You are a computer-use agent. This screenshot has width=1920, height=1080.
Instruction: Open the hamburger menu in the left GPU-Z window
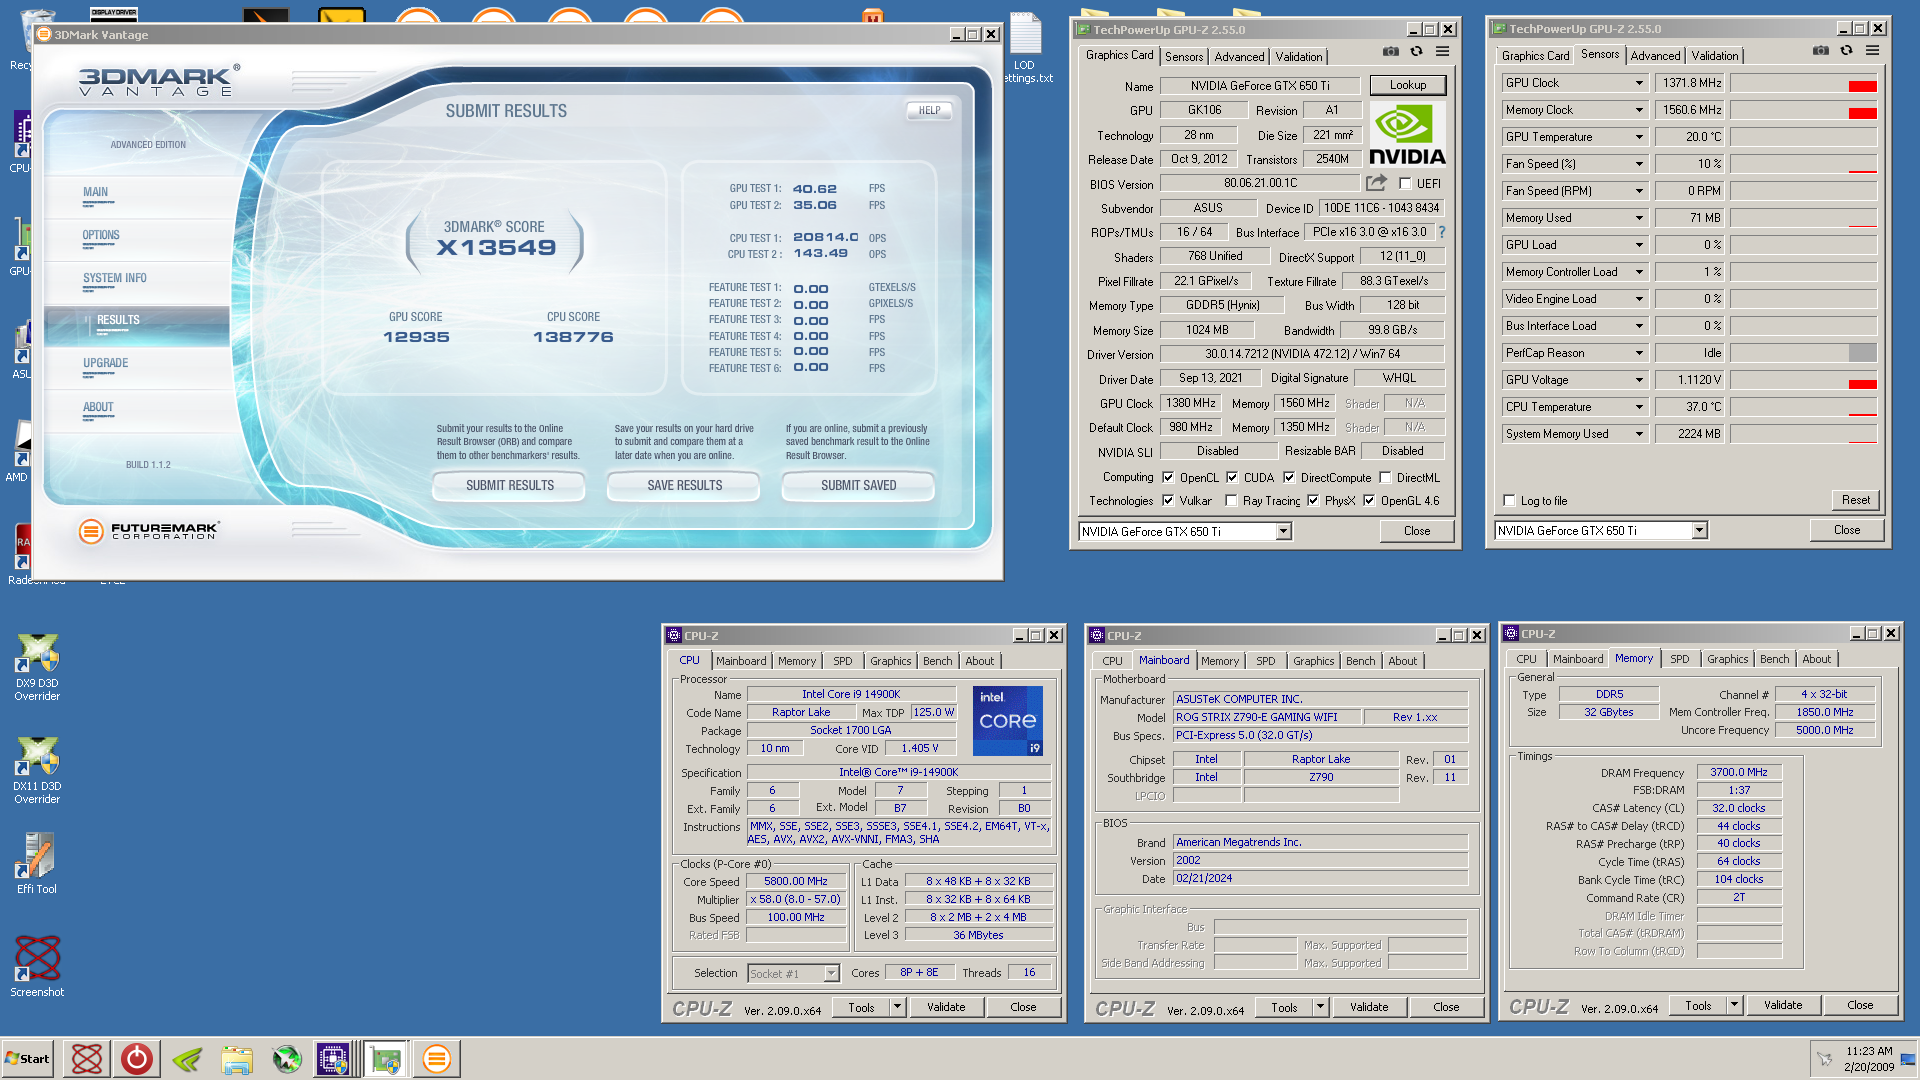pyautogui.click(x=1442, y=52)
